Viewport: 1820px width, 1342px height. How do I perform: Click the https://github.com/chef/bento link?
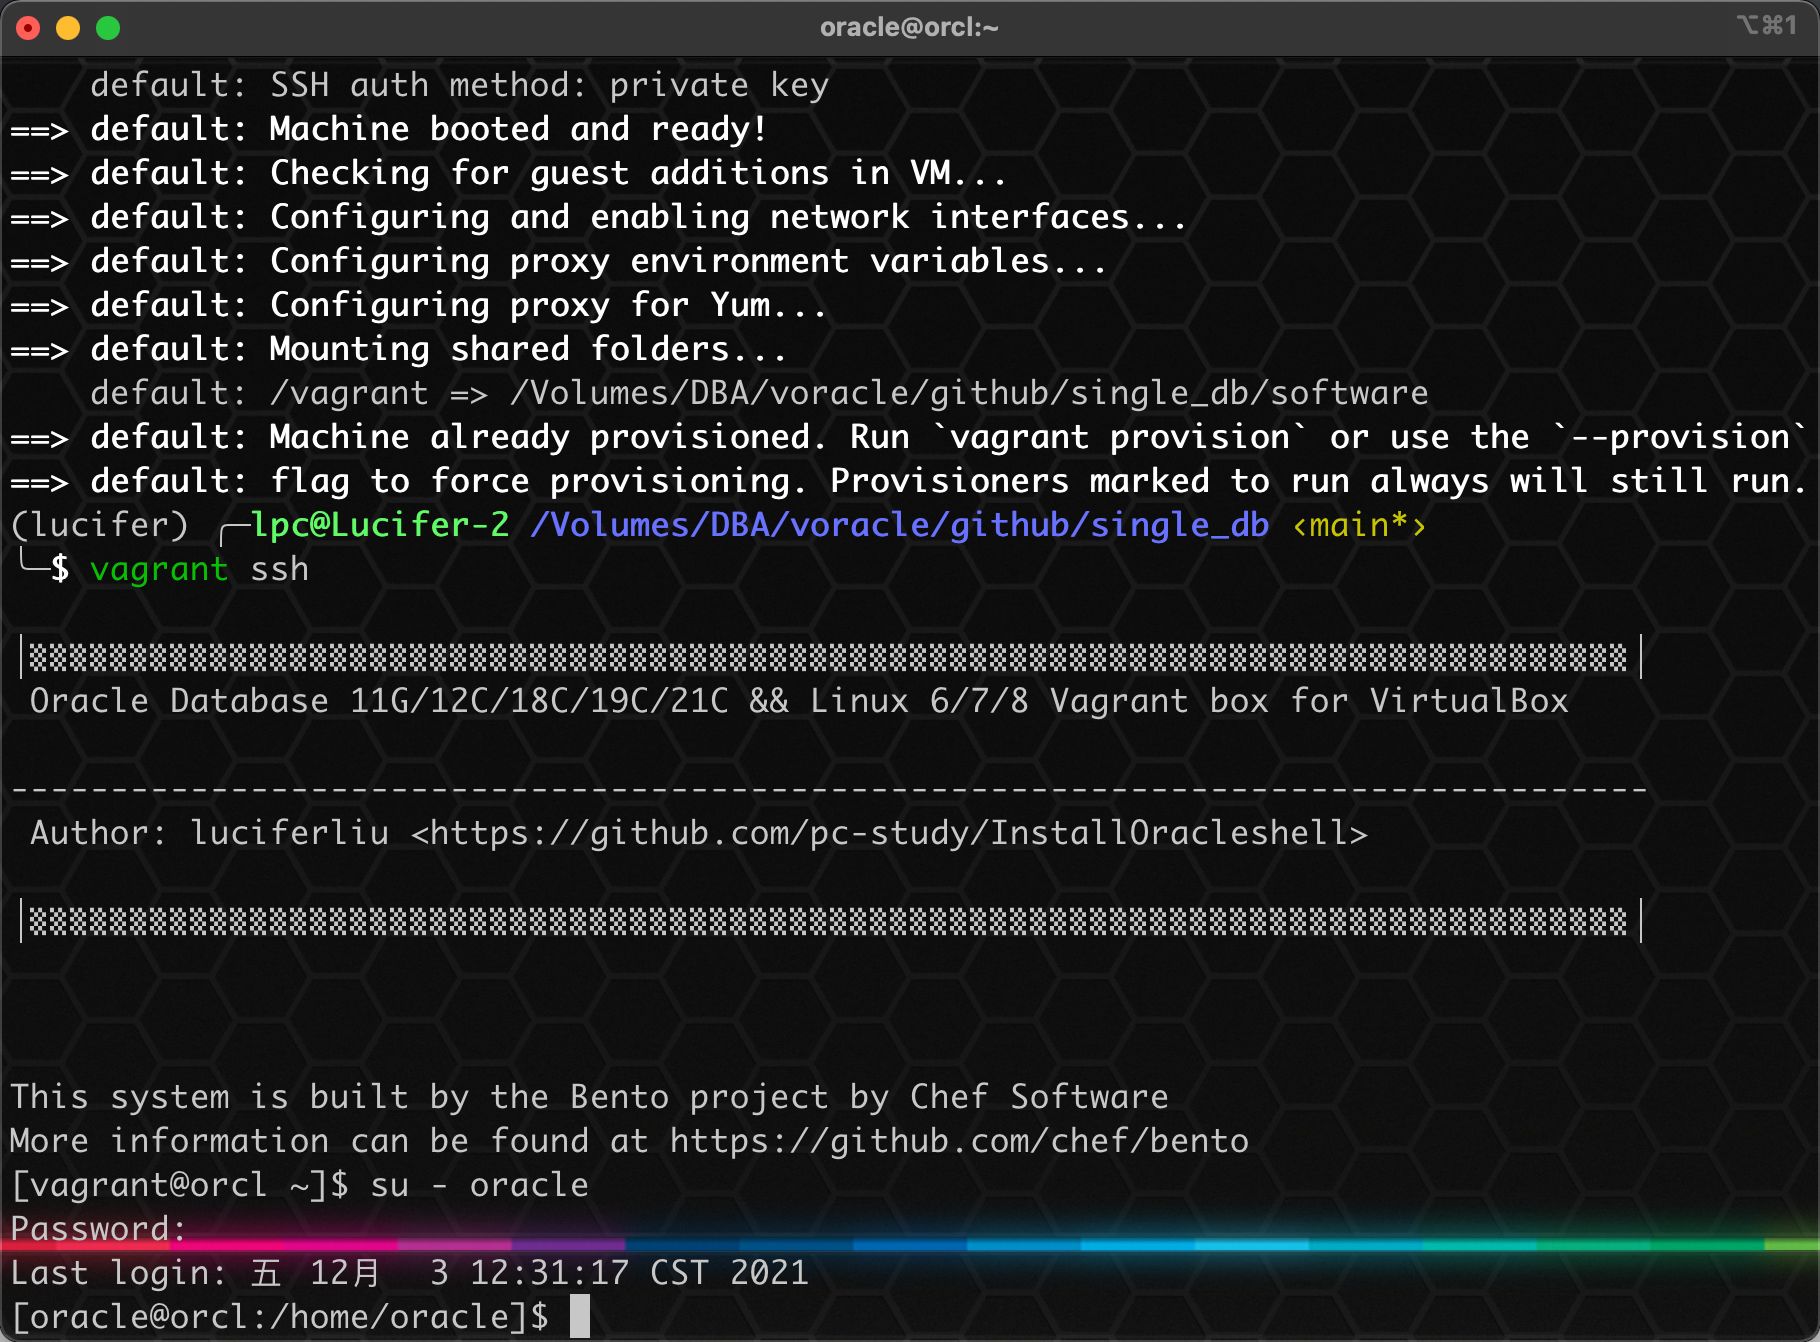tap(959, 1141)
